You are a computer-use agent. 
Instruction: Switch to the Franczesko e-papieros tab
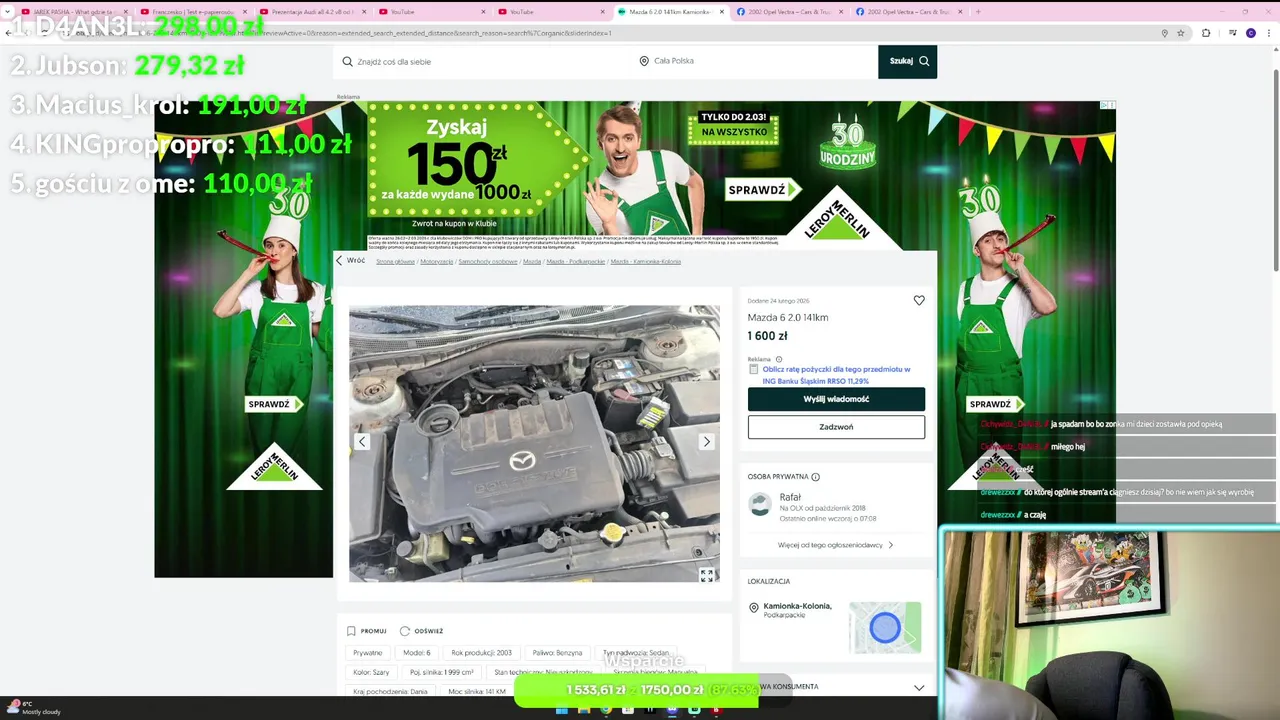pos(193,12)
